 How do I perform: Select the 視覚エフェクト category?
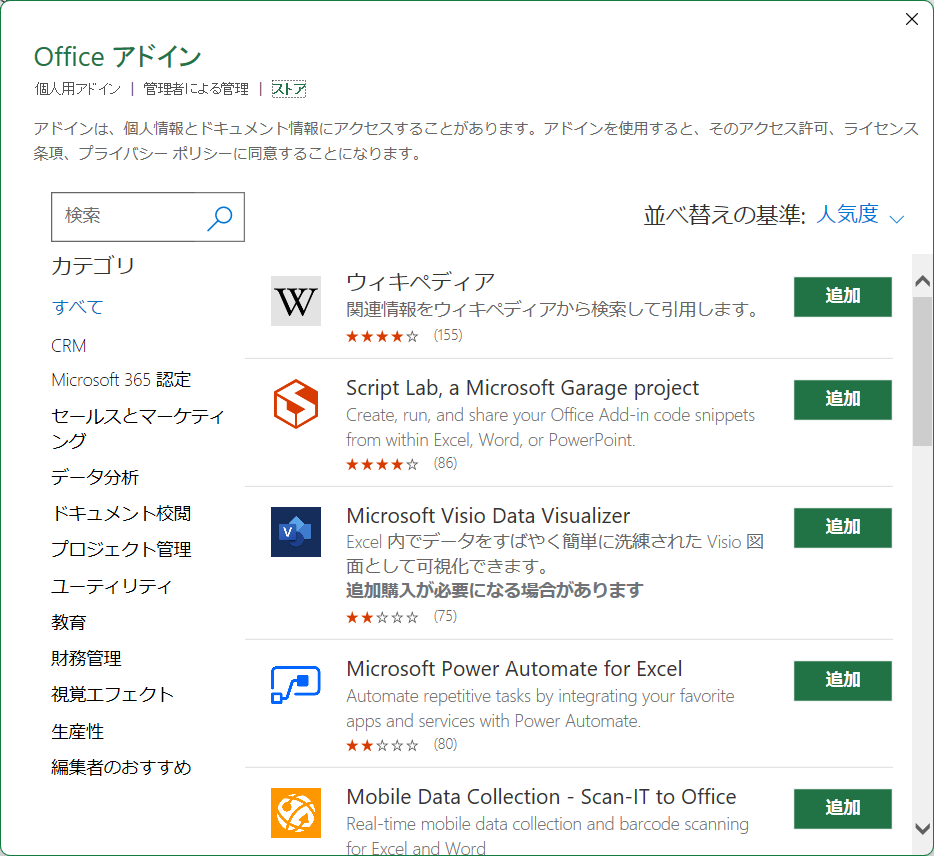(113, 695)
